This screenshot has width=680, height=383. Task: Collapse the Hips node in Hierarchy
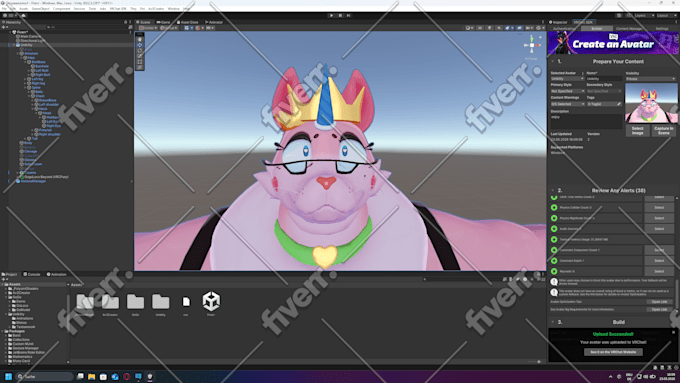(x=21, y=58)
